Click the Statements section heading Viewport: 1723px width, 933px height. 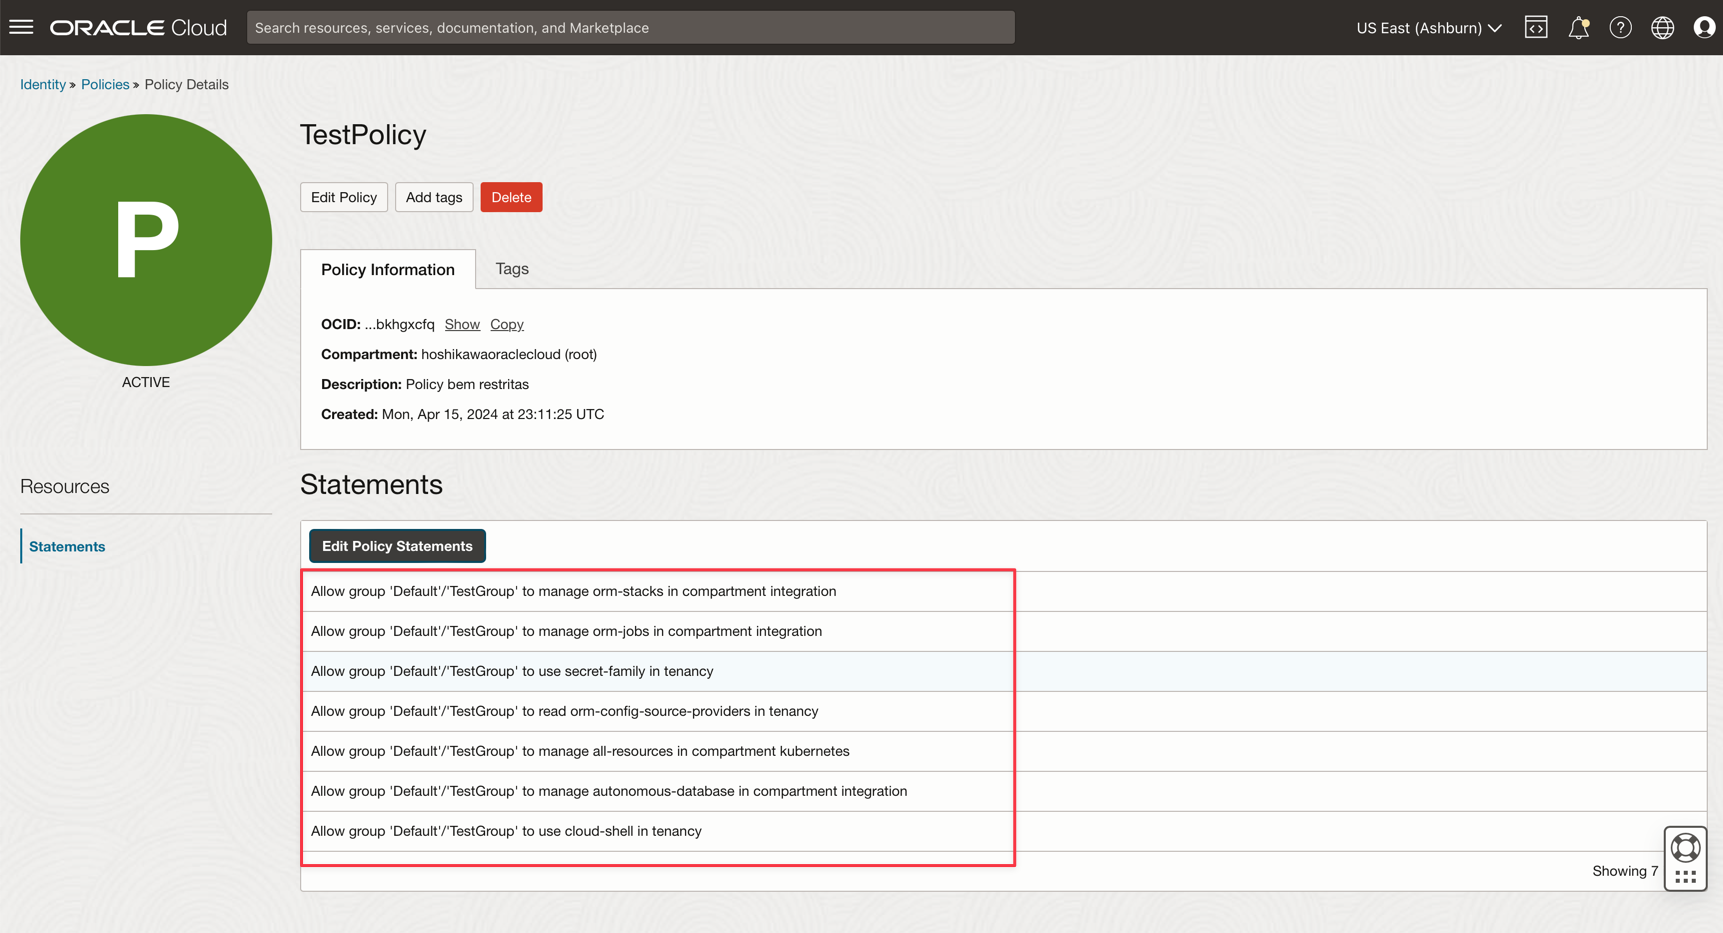coord(371,484)
